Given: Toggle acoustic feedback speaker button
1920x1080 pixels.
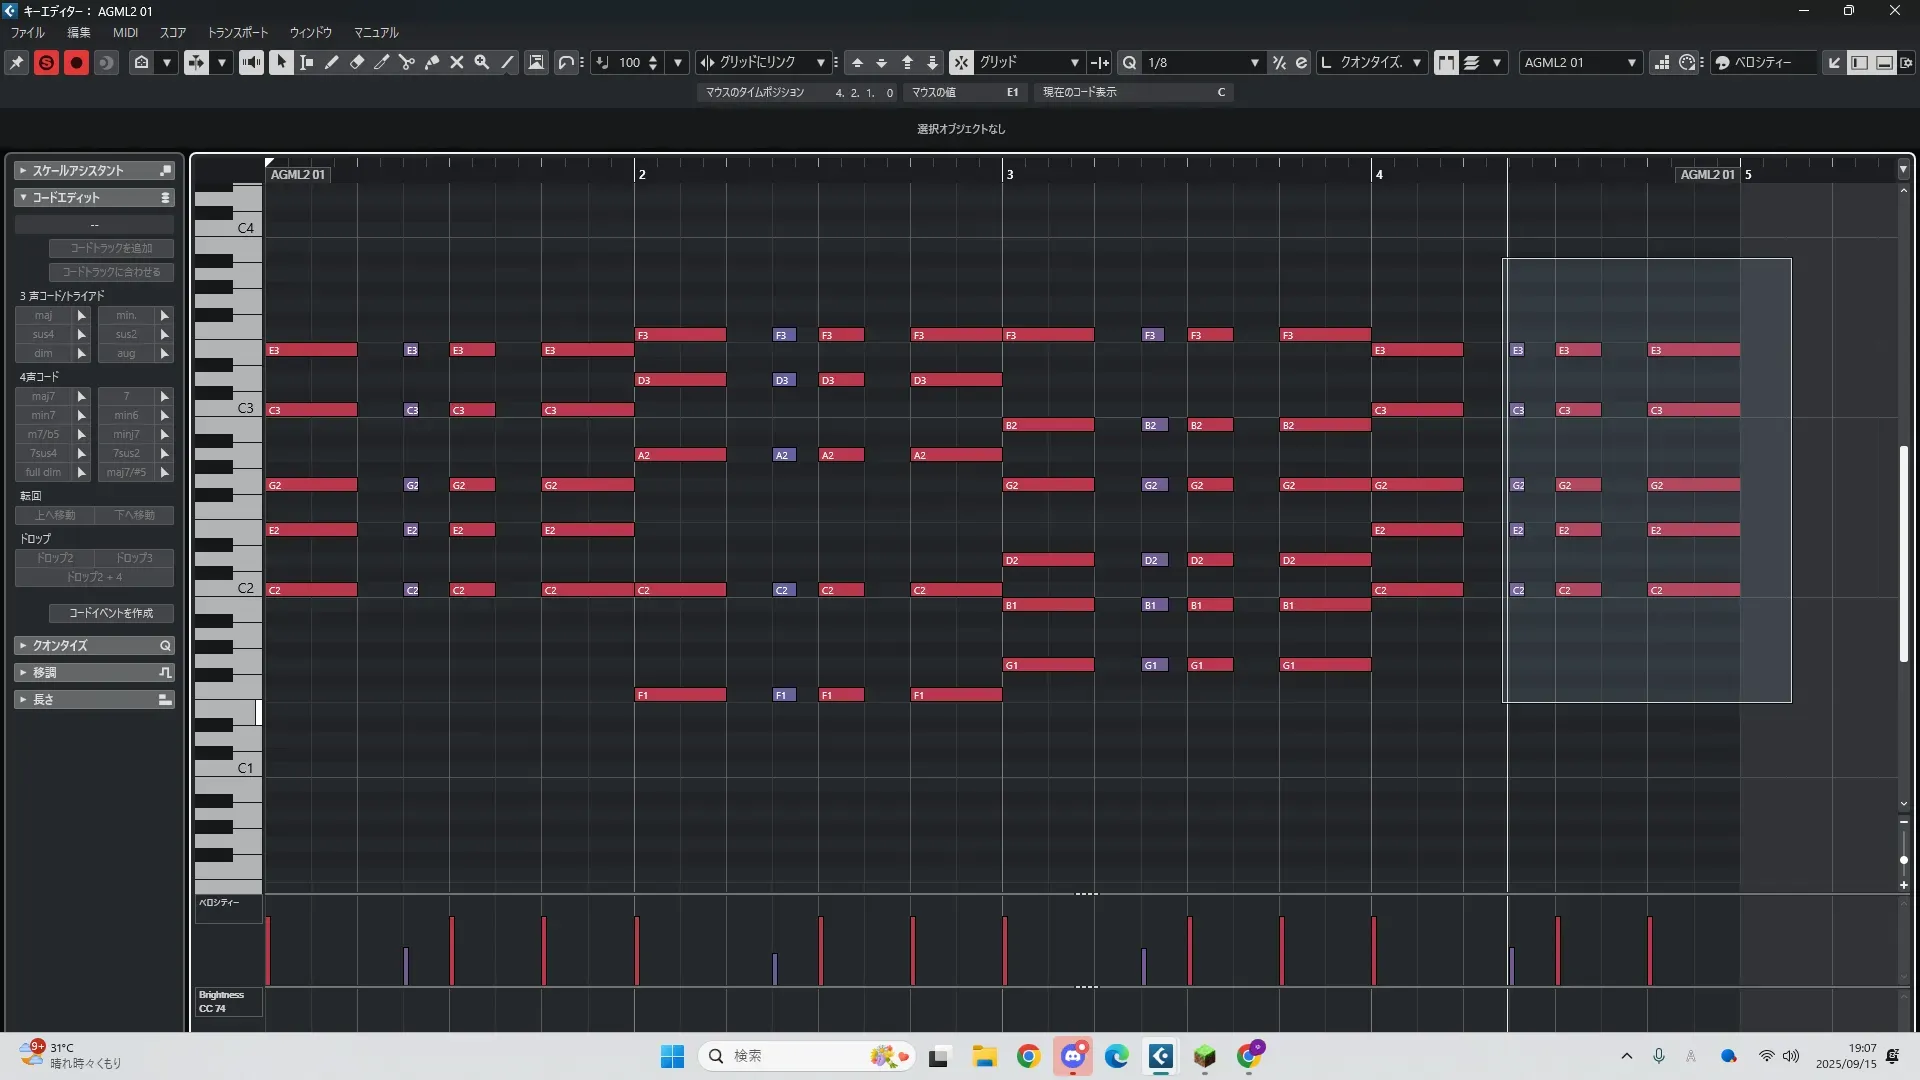Looking at the screenshot, I should (x=251, y=62).
